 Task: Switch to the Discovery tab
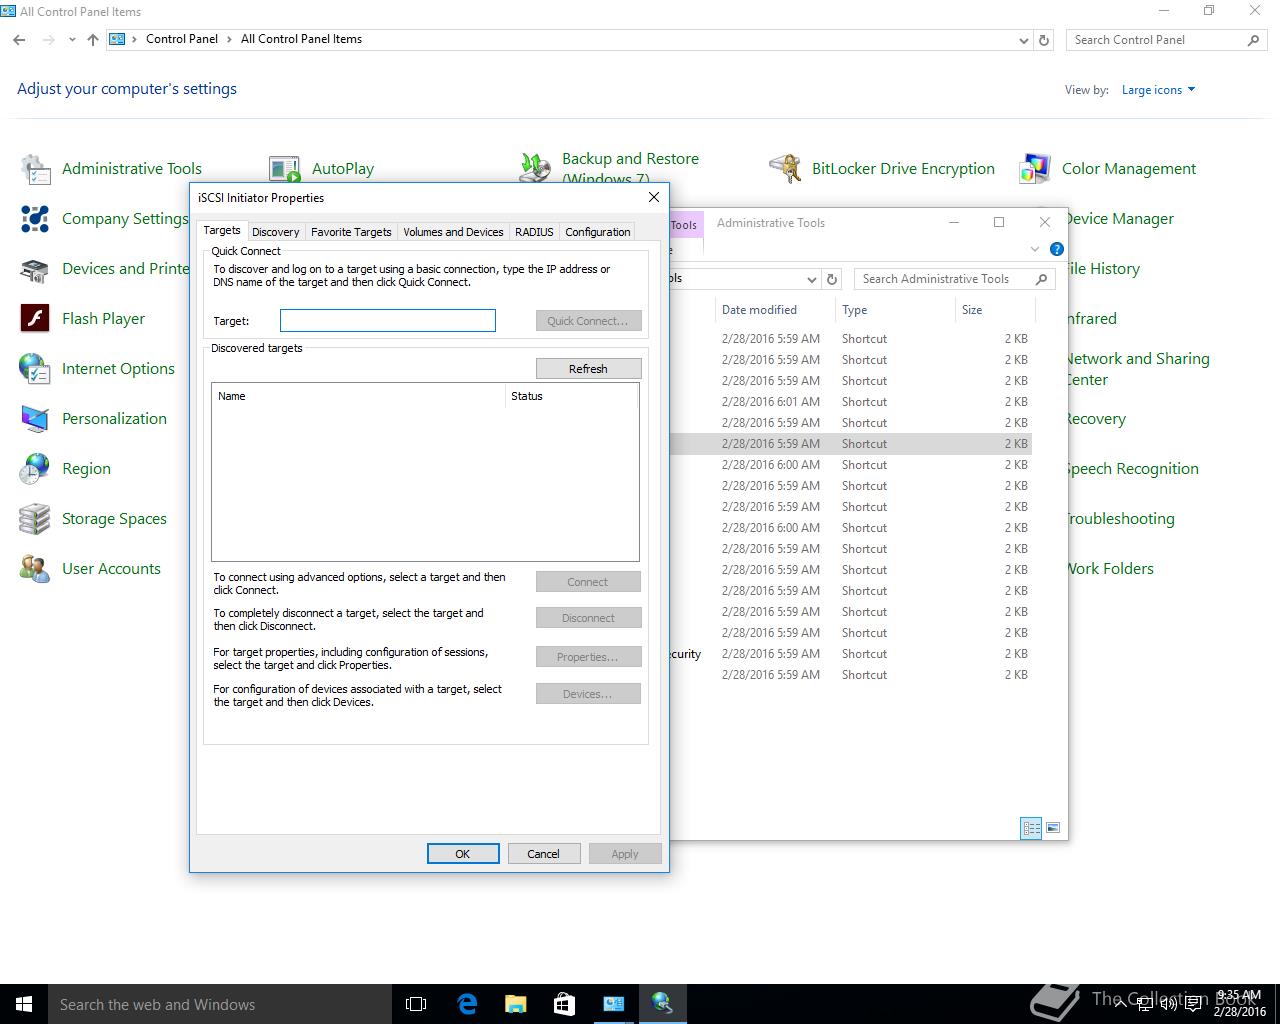pos(275,232)
